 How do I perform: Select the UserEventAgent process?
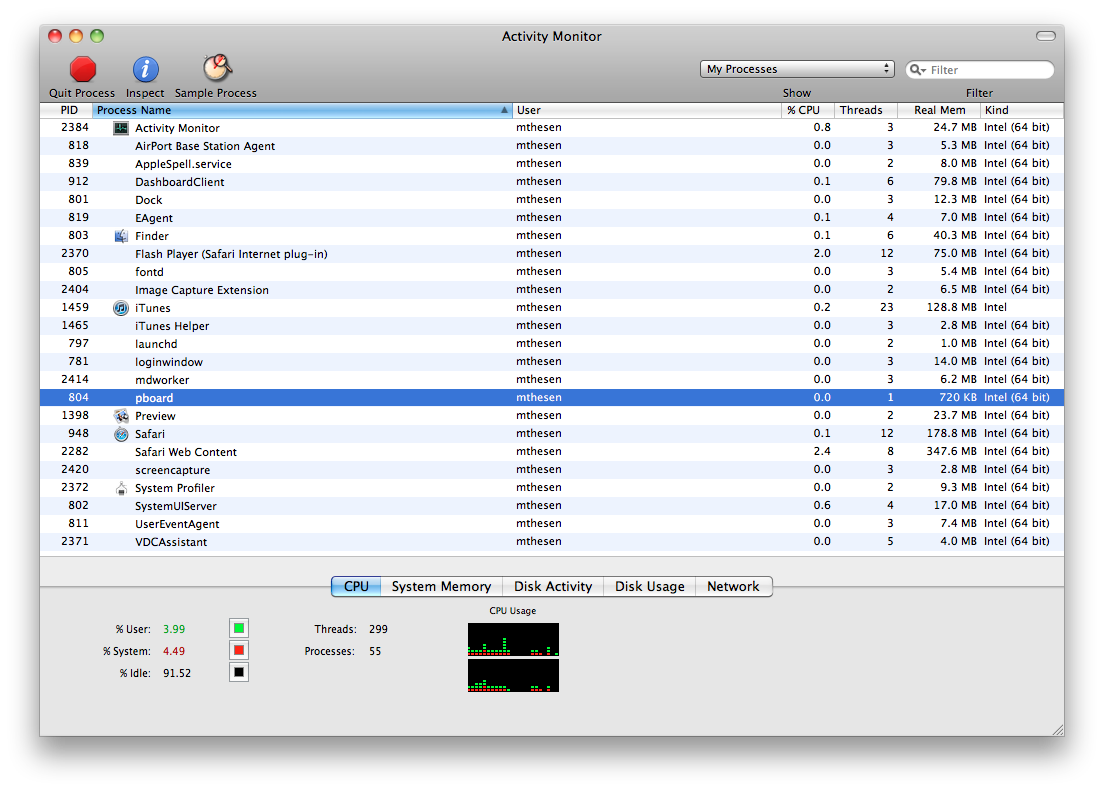click(552, 523)
